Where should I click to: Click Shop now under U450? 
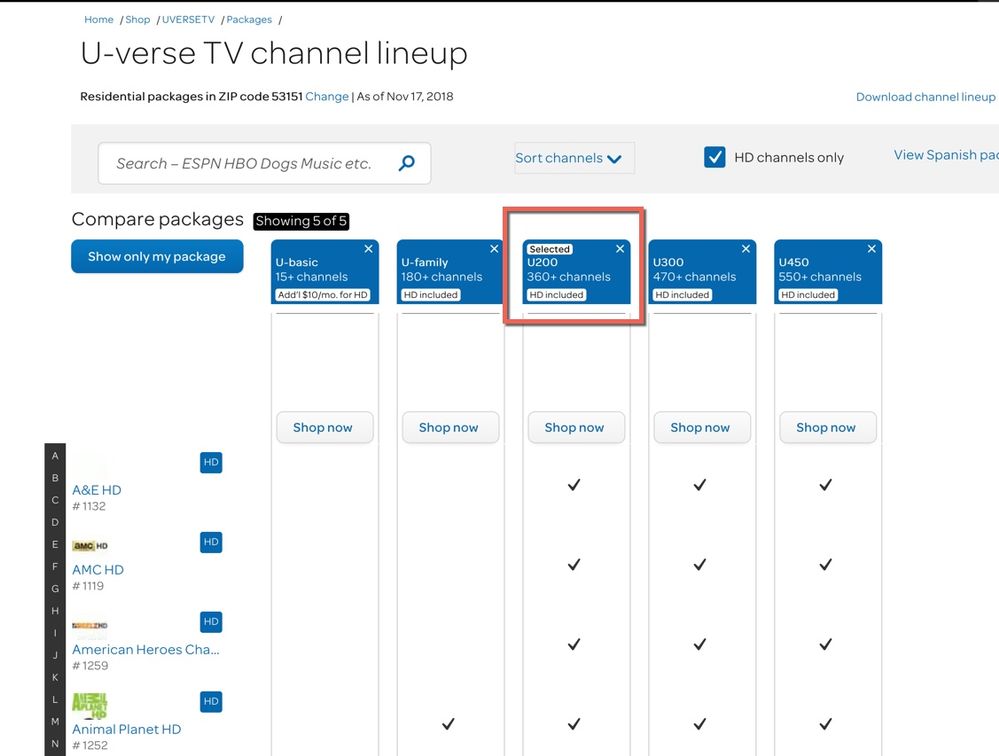pyautogui.click(x=825, y=427)
